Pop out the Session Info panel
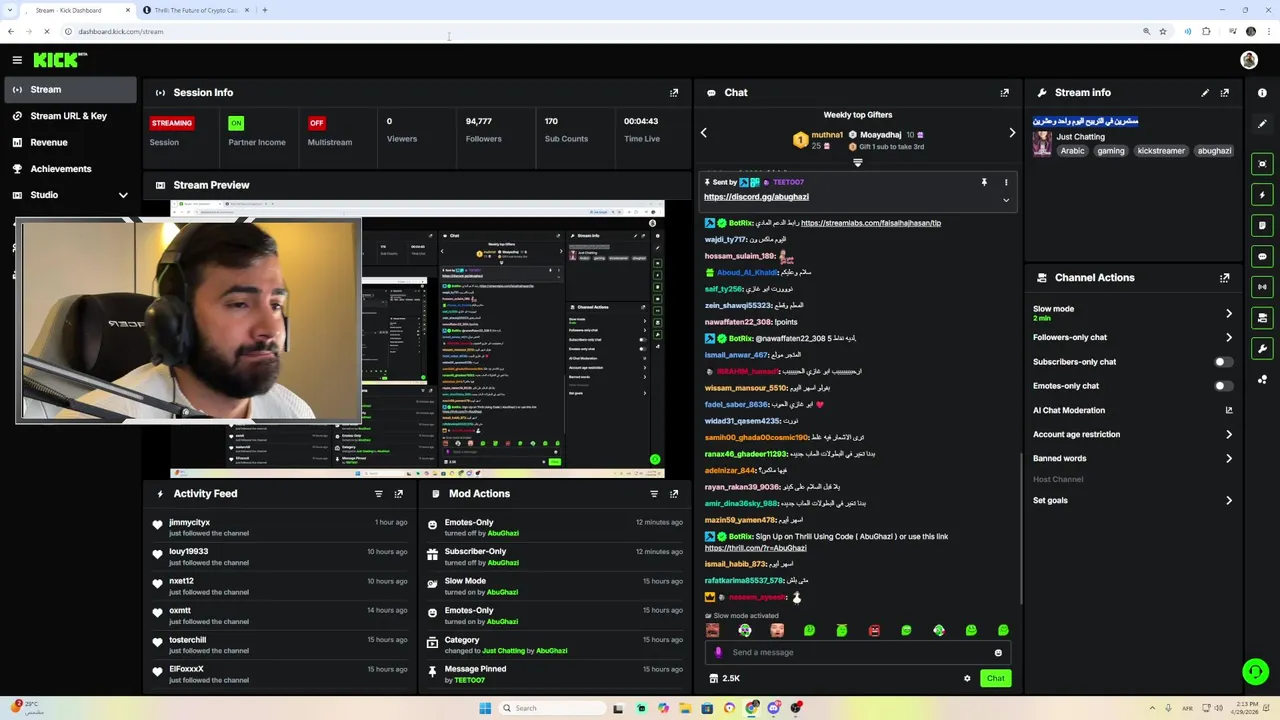Image resolution: width=1280 pixels, height=720 pixels. click(674, 92)
